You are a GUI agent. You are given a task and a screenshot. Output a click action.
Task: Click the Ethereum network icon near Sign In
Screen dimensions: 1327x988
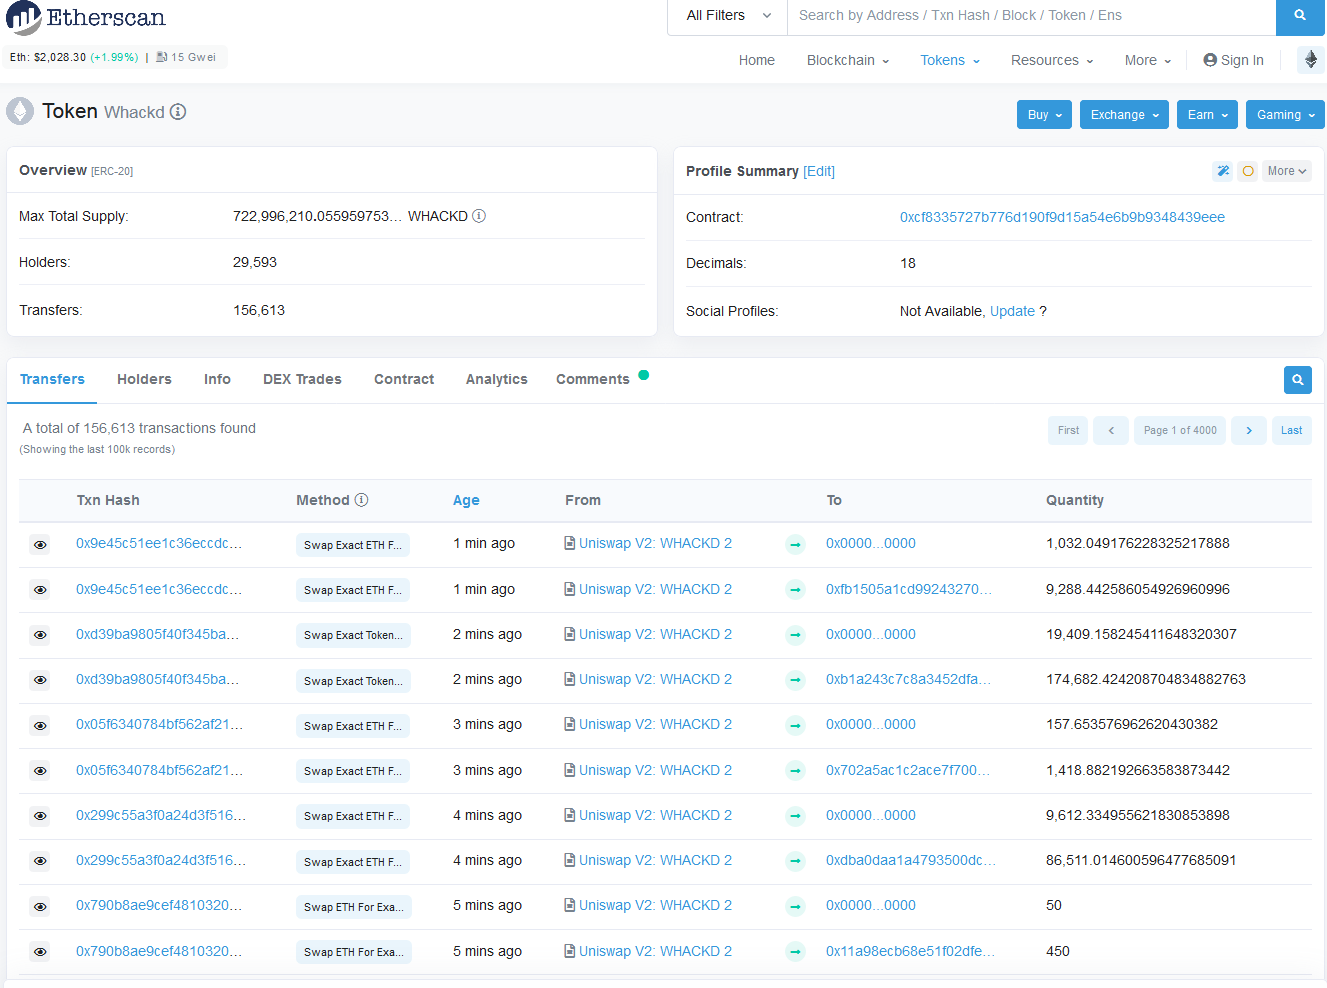point(1311,60)
